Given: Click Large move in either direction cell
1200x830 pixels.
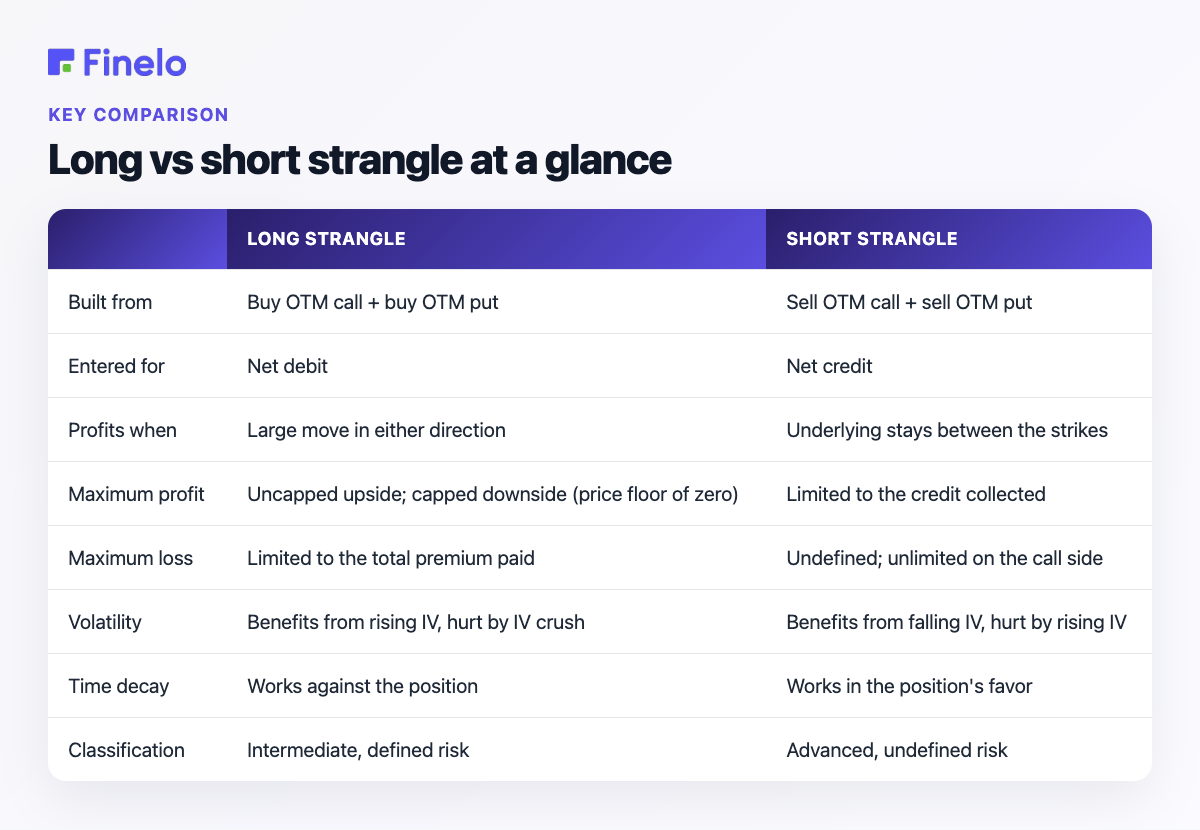Looking at the screenshot, I should [376, 430].
